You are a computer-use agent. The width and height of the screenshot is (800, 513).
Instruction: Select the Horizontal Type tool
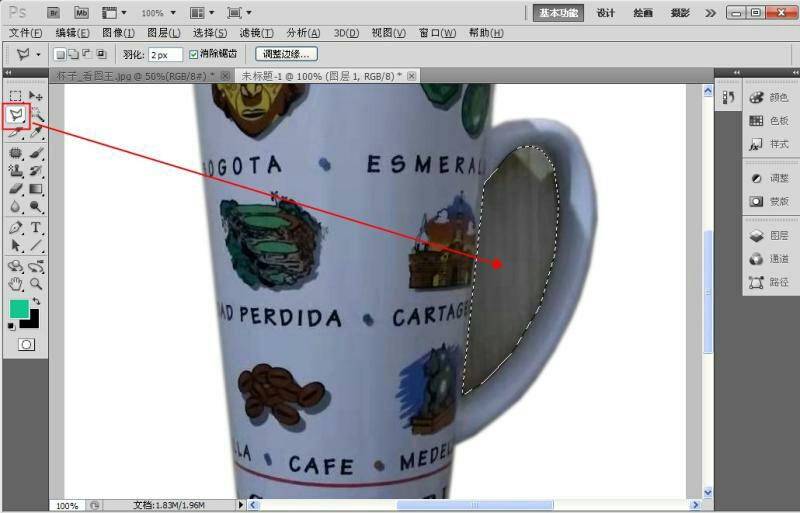[36, 228]
